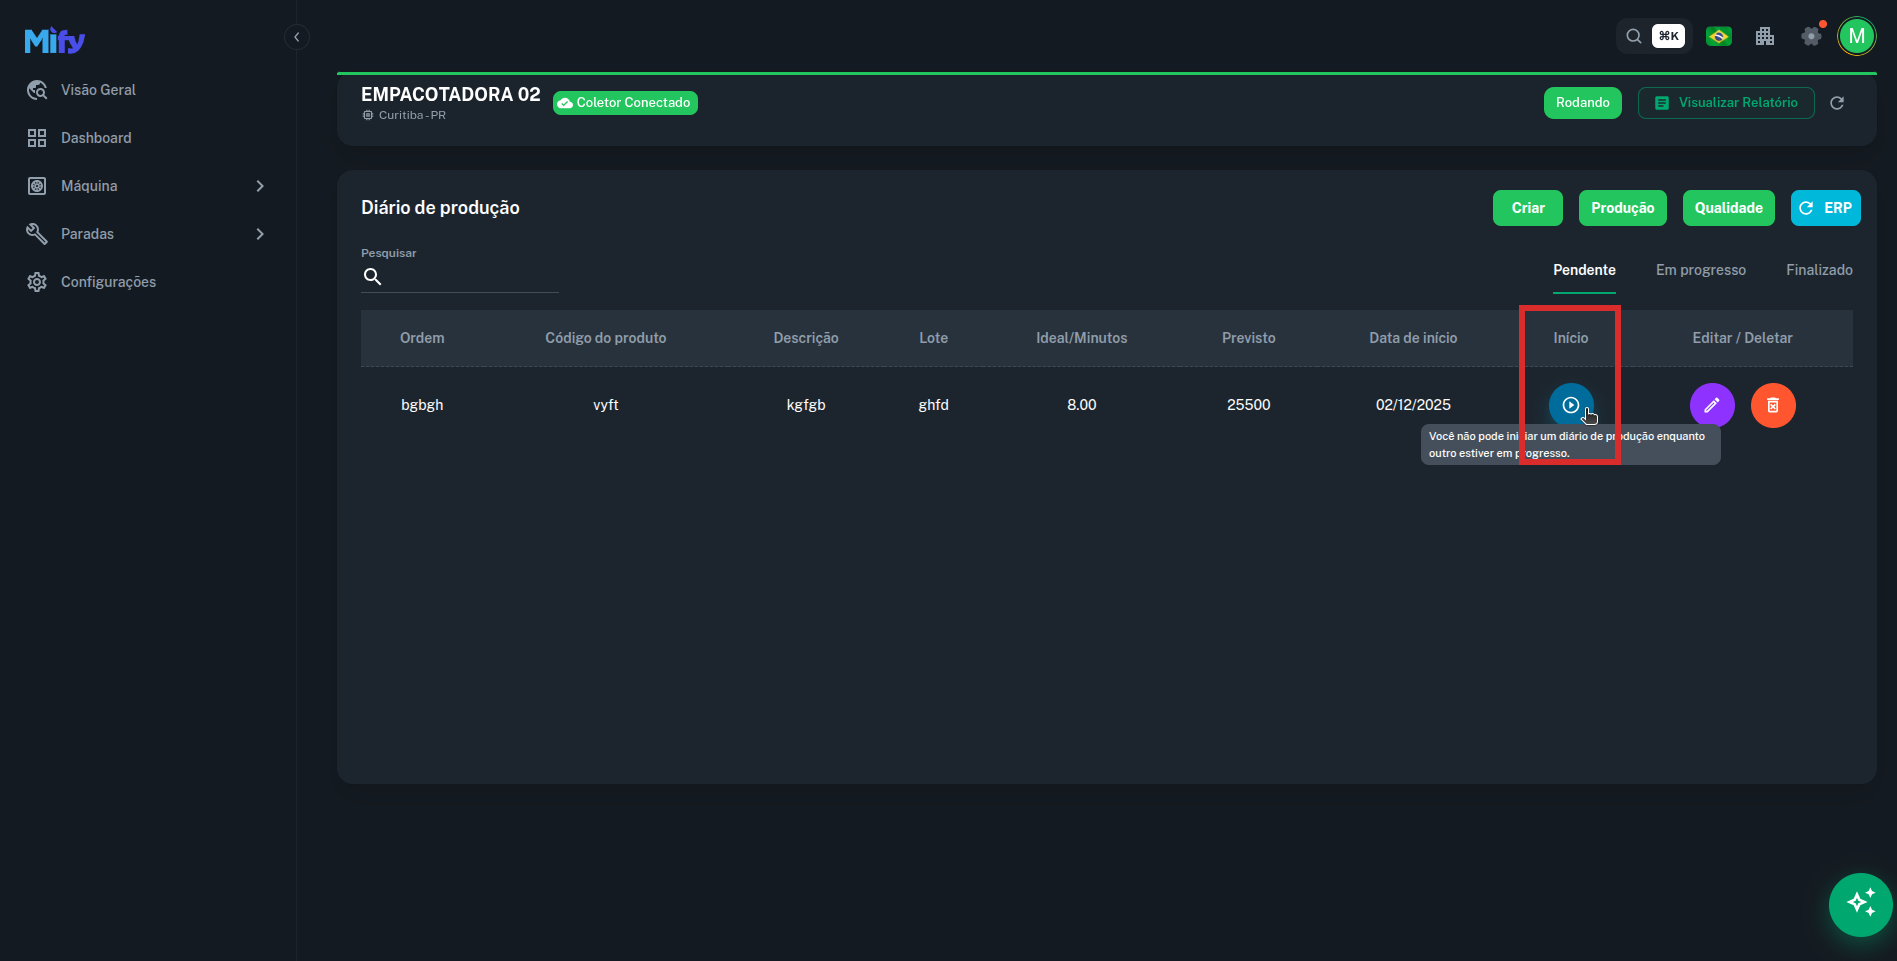
Task: Open Configurações in the sidebar
Action: (108, 282)
